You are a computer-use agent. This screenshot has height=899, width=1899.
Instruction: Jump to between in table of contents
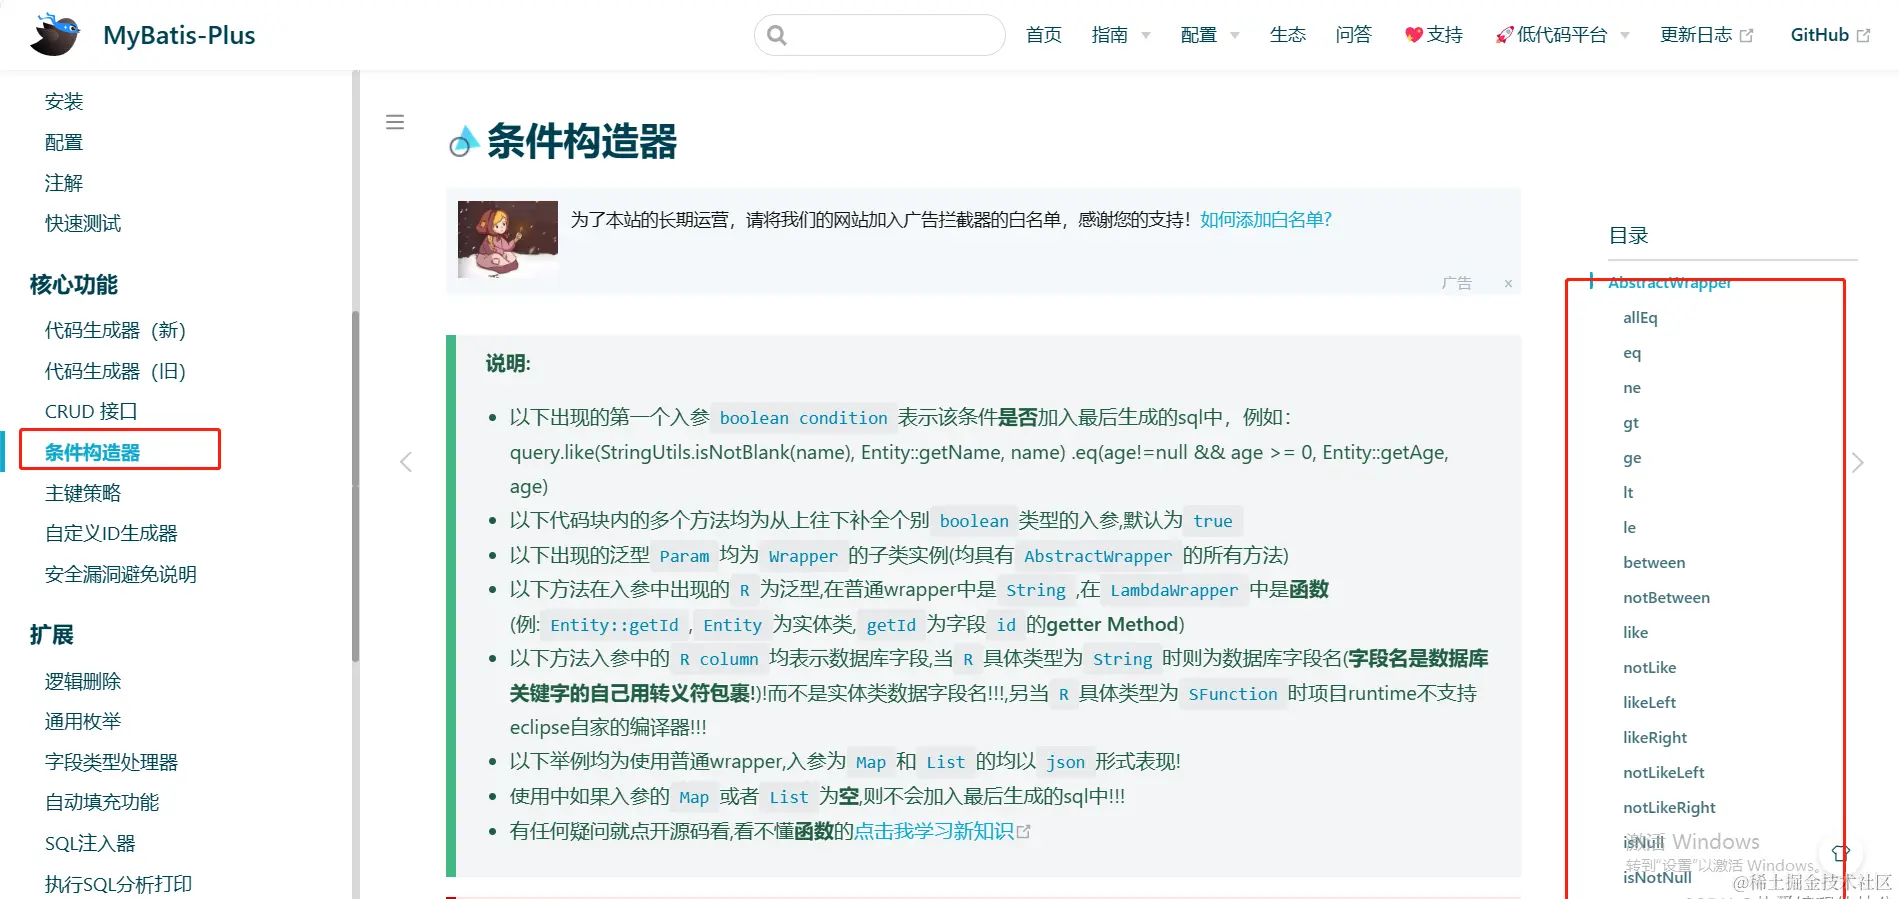[x=1654, y=563]
